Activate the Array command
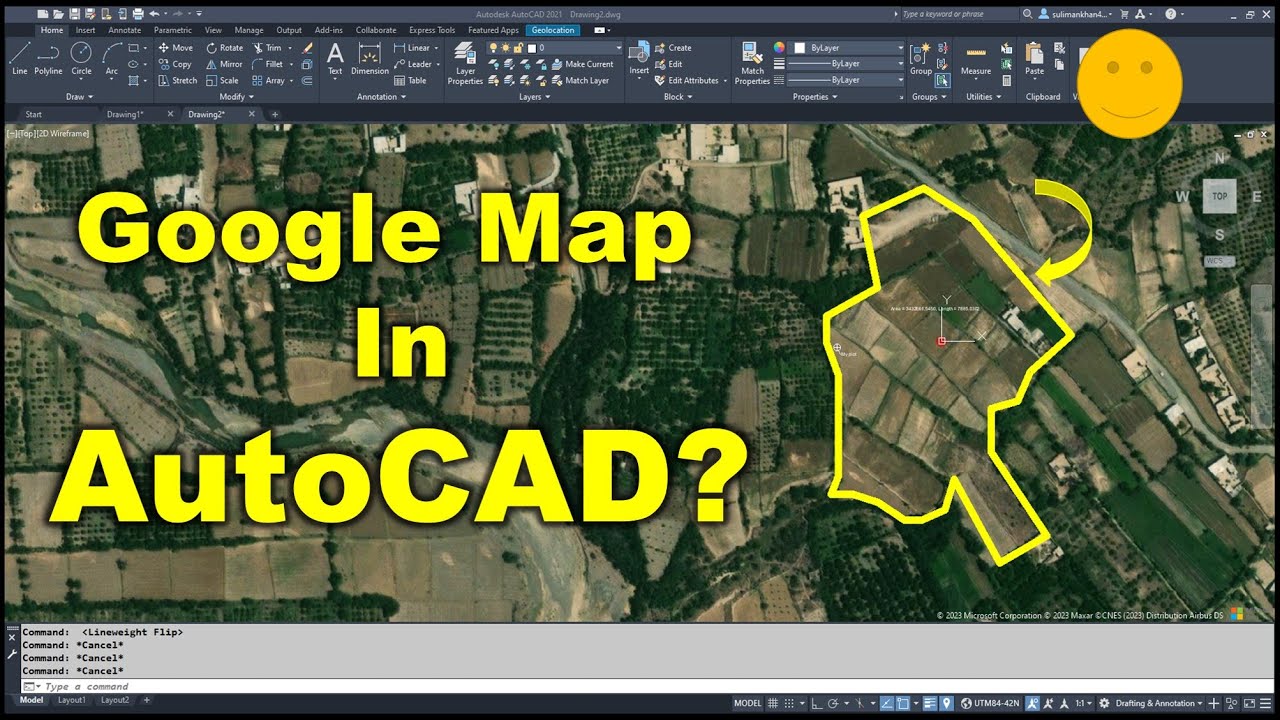1280x720 pixels. [268, 80]
